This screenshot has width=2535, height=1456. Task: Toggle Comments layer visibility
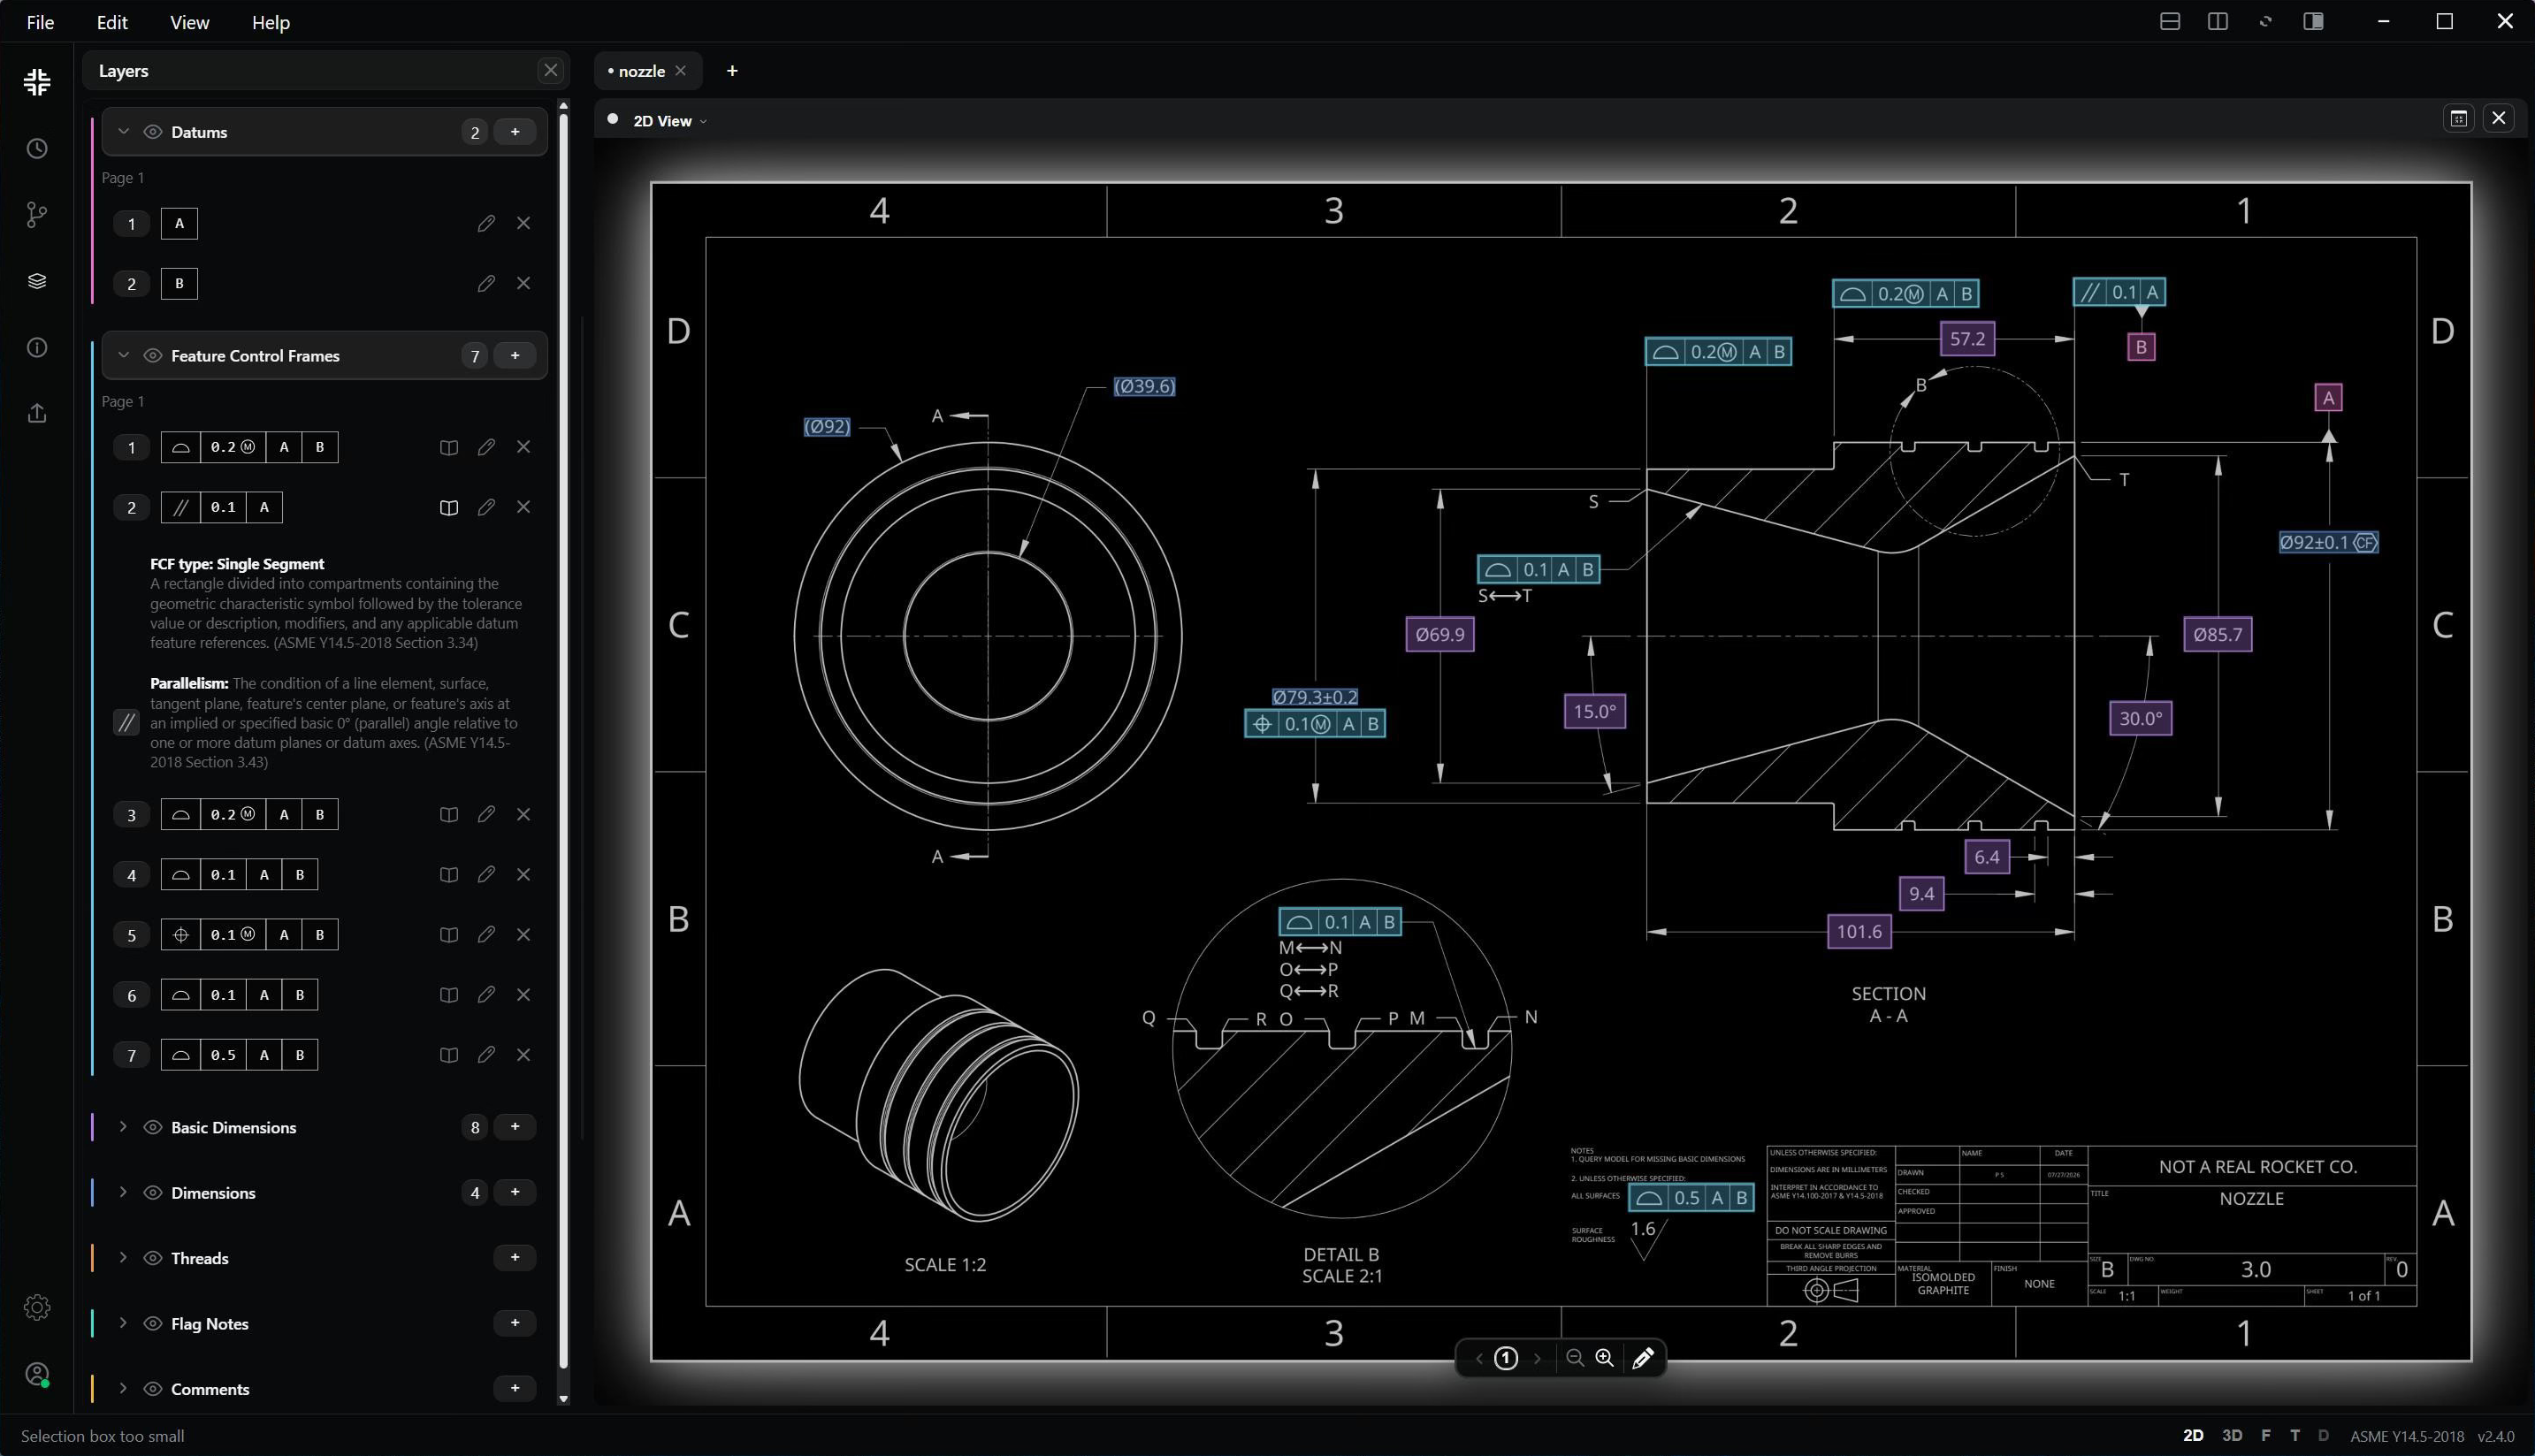click(153, 1389)
